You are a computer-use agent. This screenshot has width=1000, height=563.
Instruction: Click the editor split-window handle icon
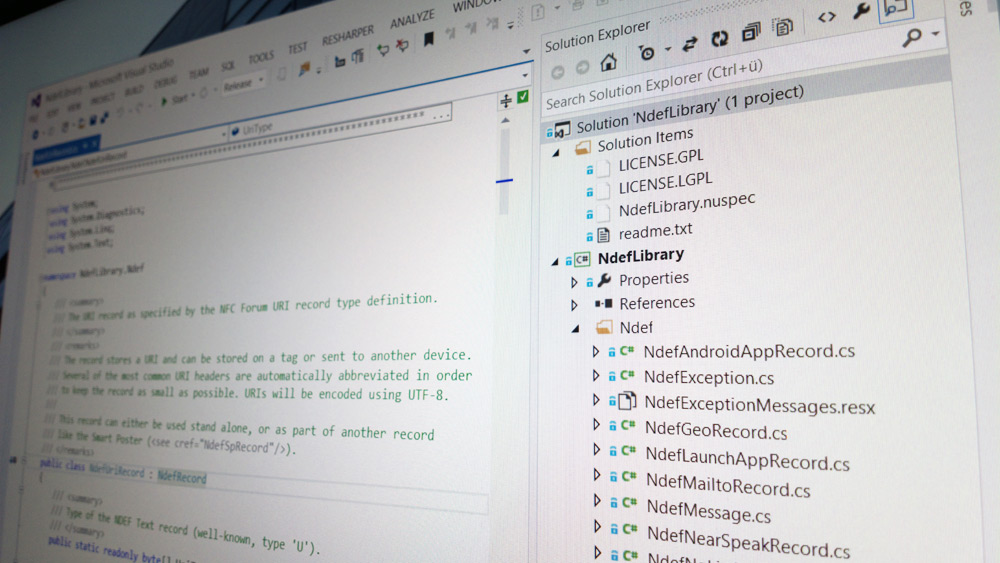pyautogui.click(x=505, y=101)
